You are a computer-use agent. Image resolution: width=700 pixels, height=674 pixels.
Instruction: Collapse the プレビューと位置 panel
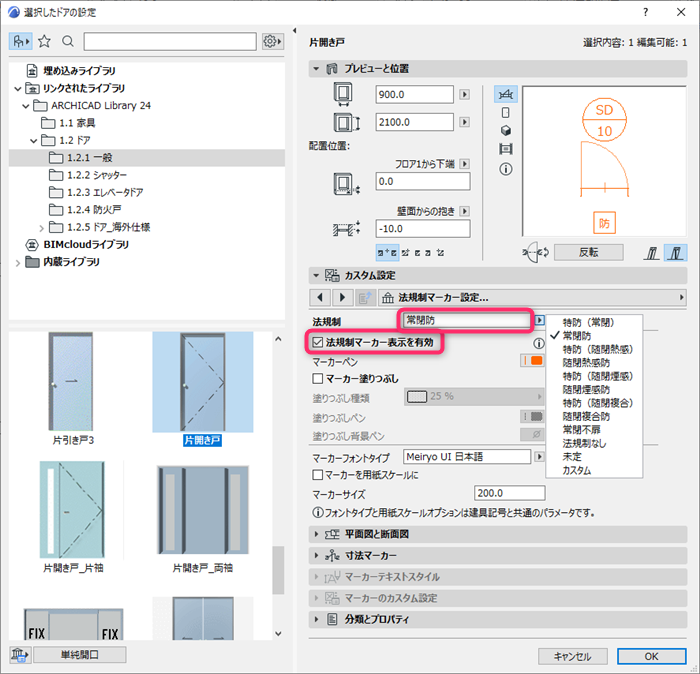tap(316, 69)
